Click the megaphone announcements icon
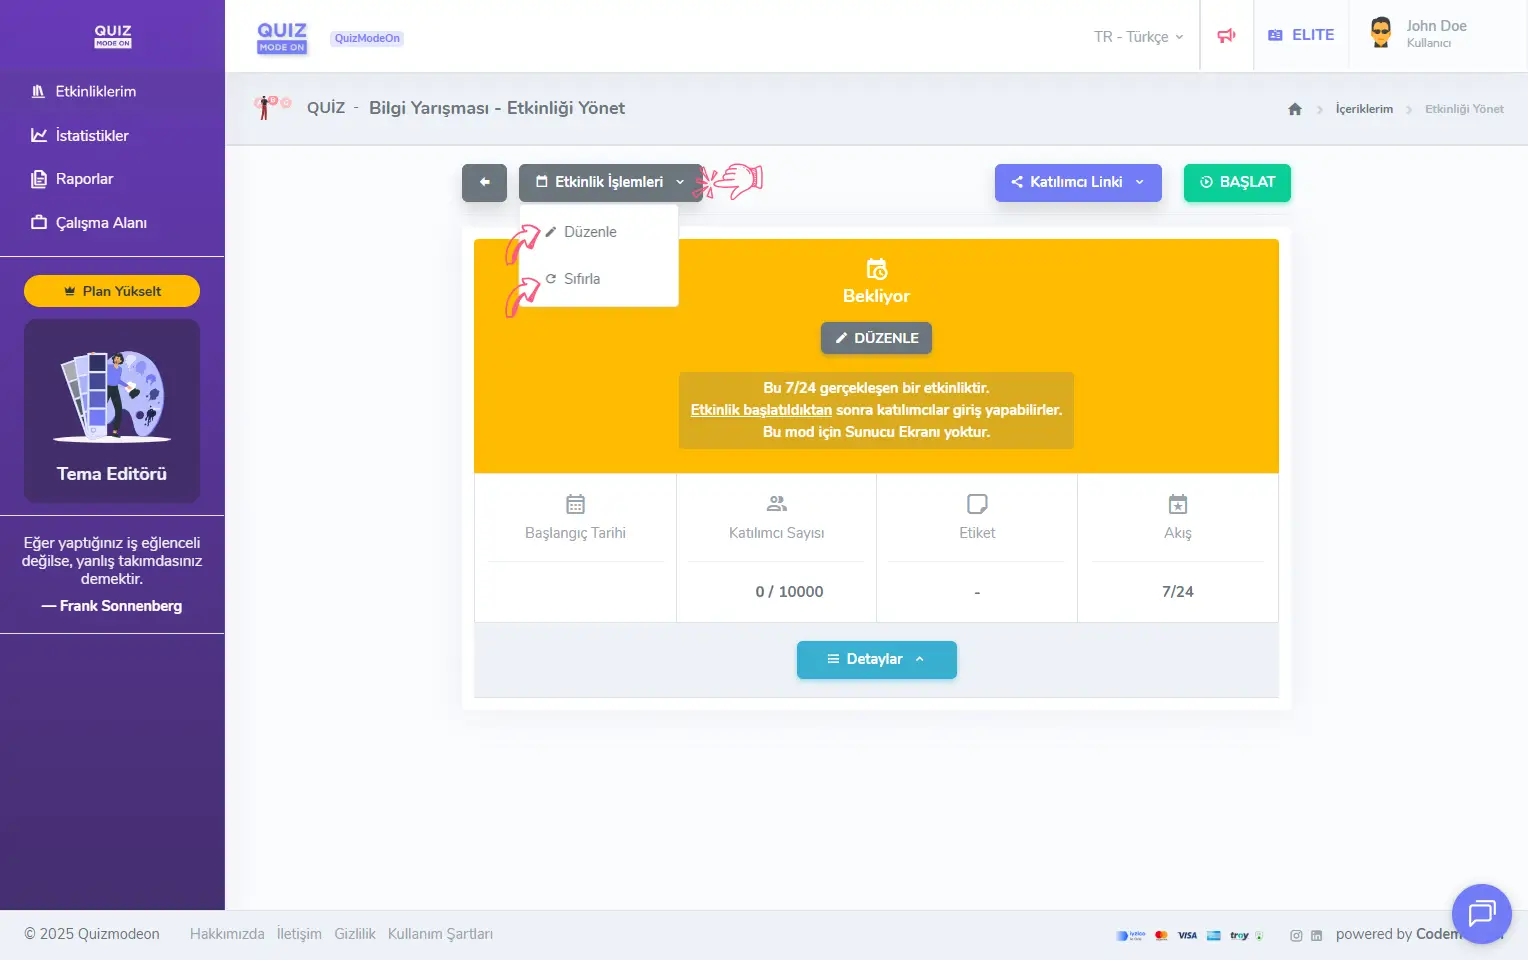This screenshot has width=1528, height=960. coord(1226,36)
